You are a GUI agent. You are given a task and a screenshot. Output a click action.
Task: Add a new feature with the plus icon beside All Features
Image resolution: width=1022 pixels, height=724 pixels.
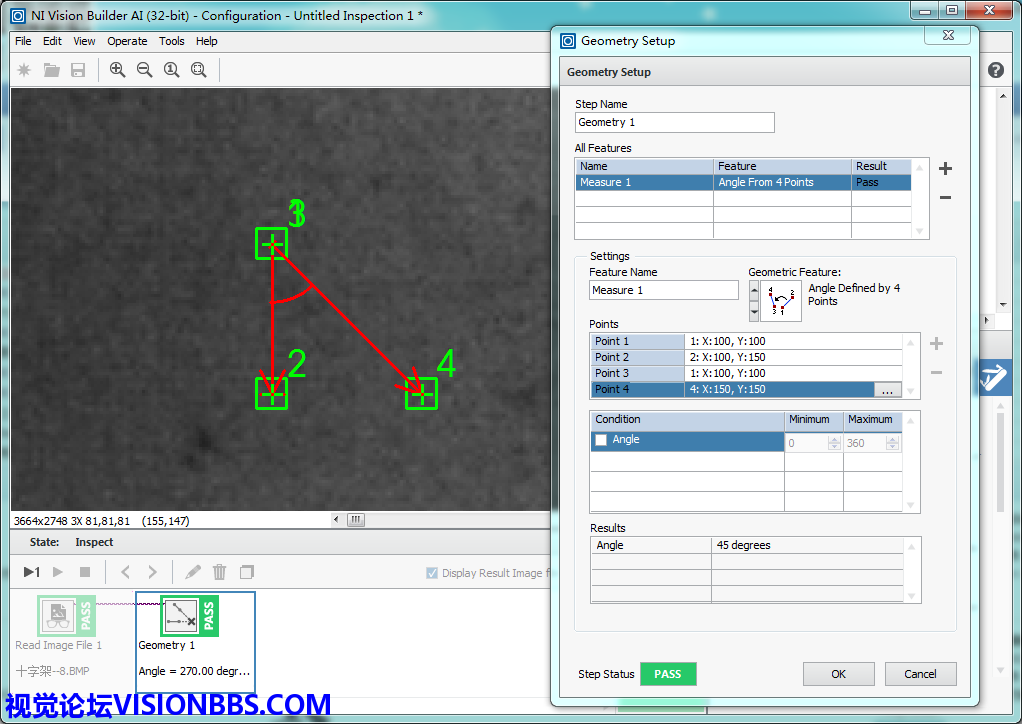point(945,169)
